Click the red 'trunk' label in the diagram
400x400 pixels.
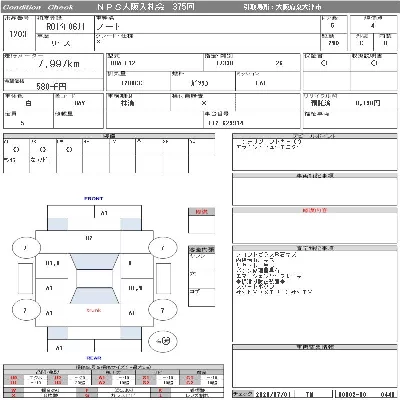[x=94, y=310]
